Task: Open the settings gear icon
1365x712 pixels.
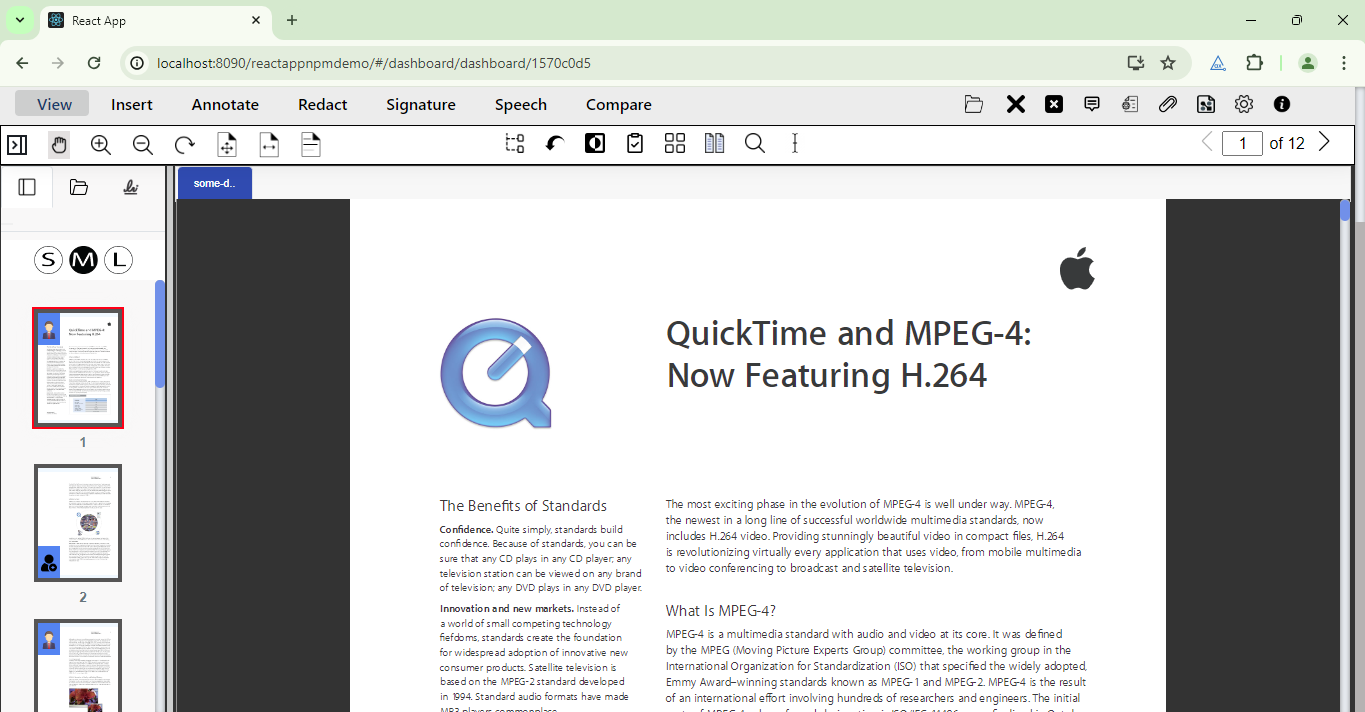Action: coord(1243,104)
